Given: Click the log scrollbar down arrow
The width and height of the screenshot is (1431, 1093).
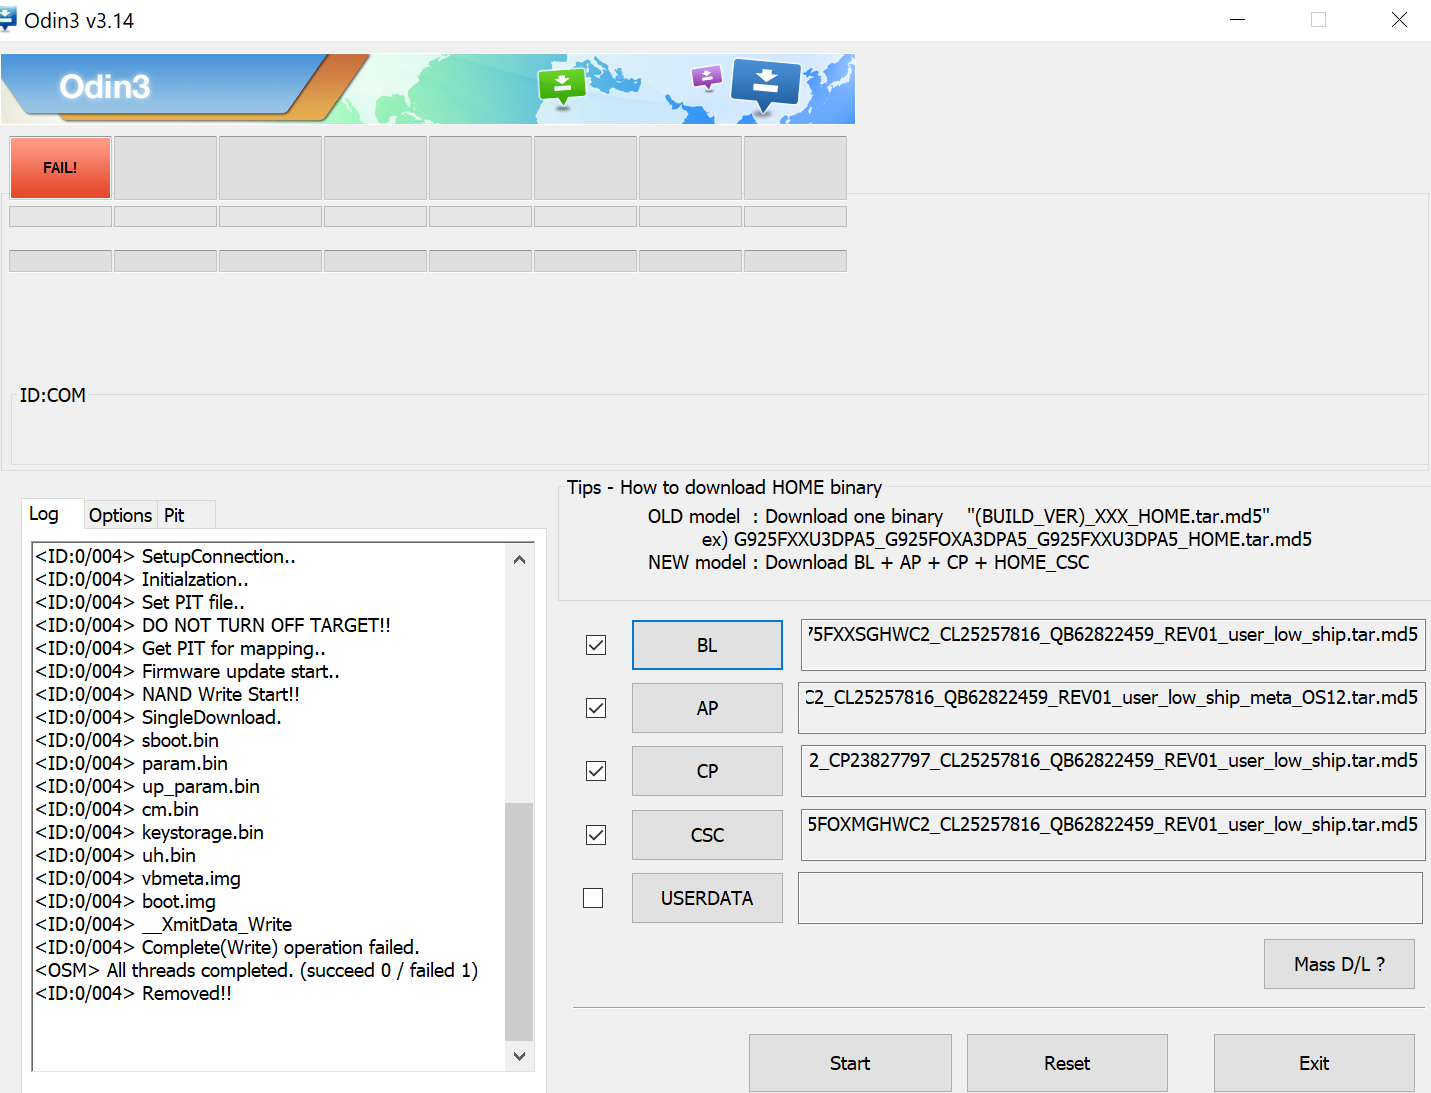Looking at the screenshot, I should tap(519, 1056).
